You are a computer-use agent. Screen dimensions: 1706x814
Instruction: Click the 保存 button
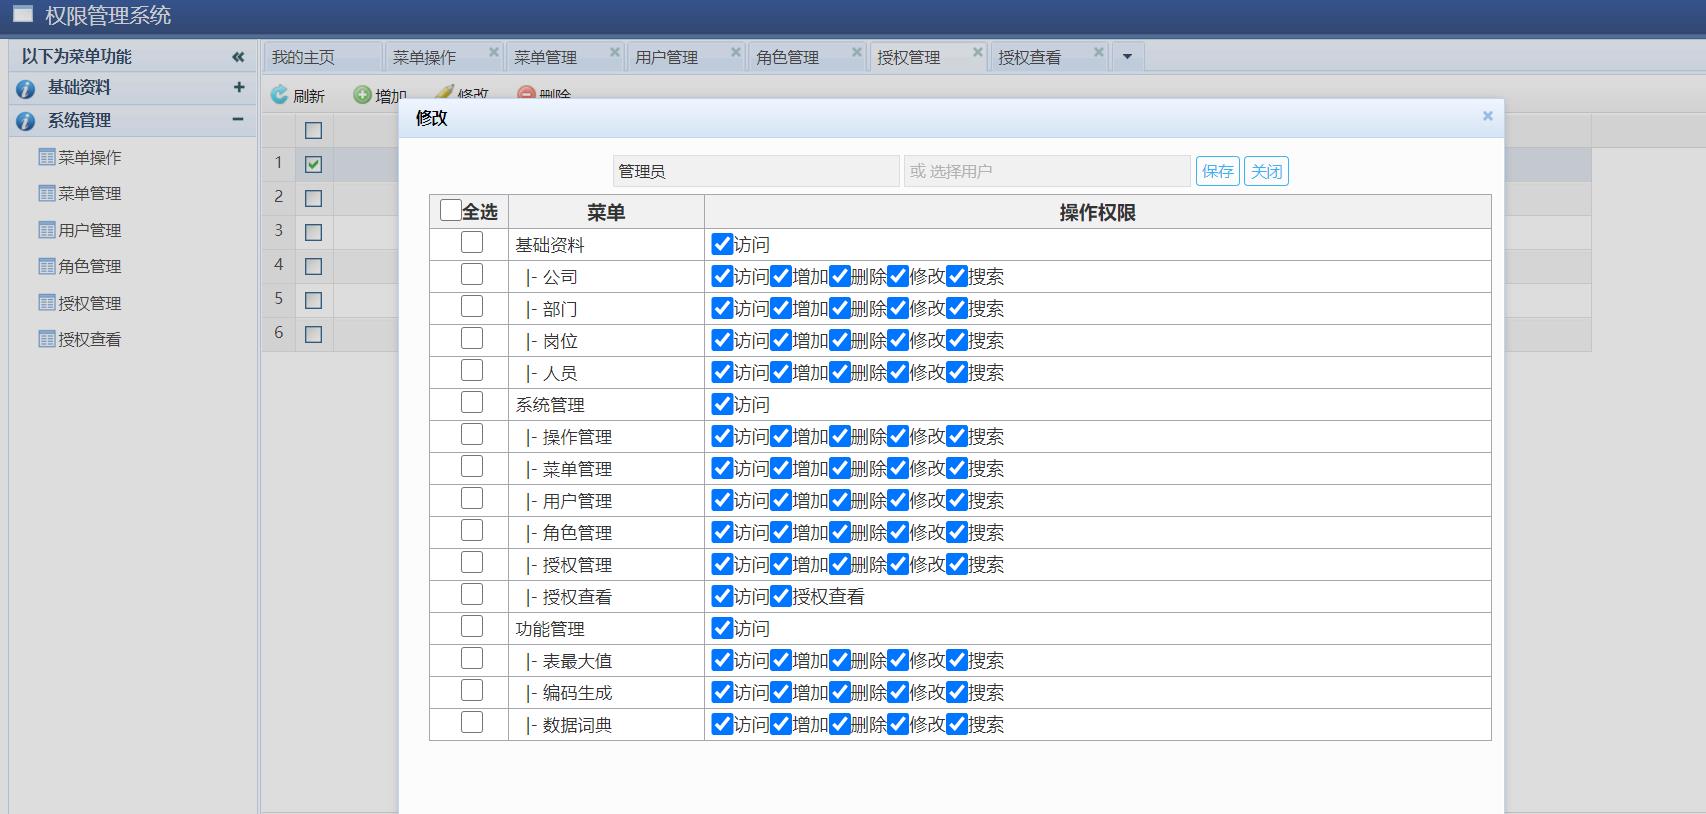coord(1217,171)
